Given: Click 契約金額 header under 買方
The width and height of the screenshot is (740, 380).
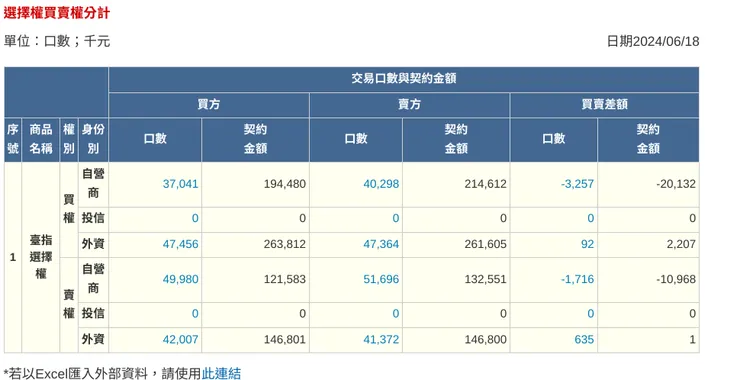Looking at the screenshot, I should pyautogui.click(x=255, y=139).
